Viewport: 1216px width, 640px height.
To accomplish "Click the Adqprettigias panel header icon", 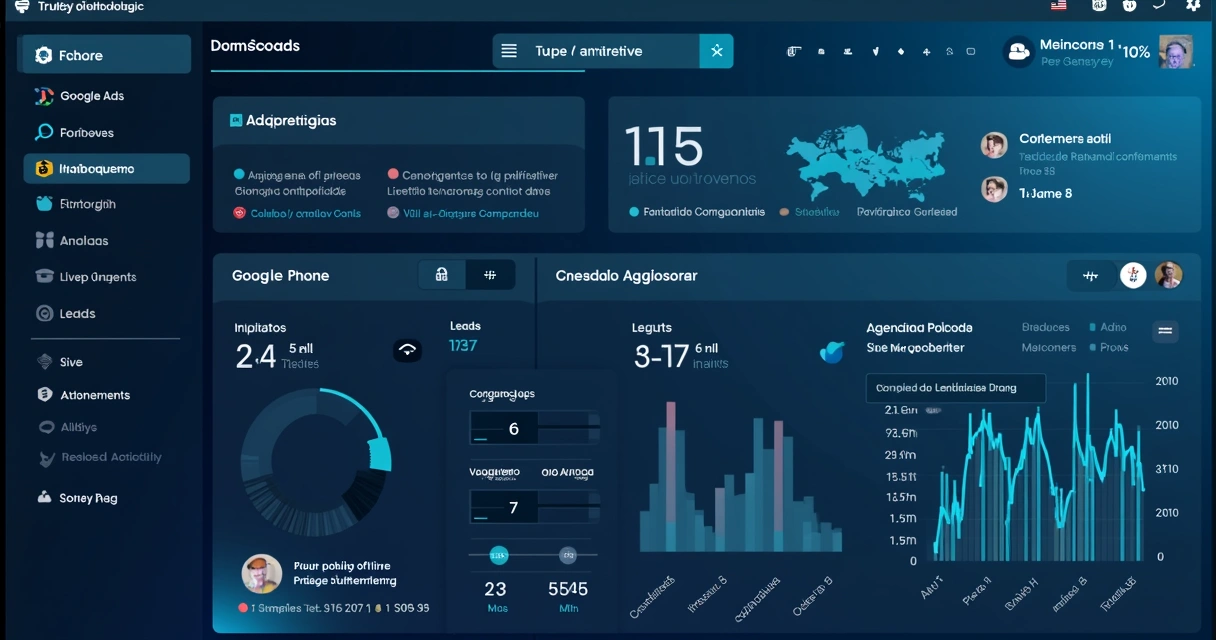I will [236, 120].
